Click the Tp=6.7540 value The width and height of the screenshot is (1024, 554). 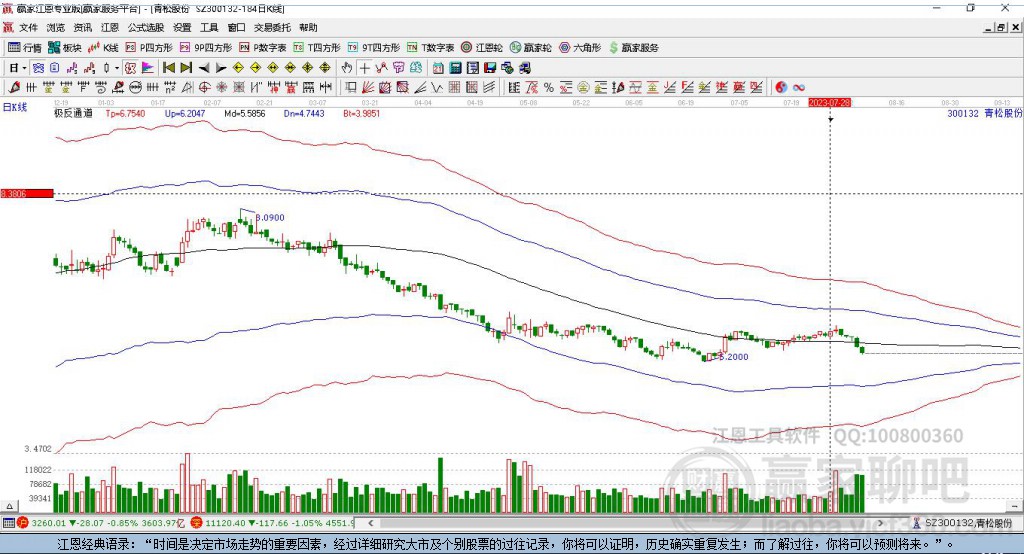click(125, 113)
